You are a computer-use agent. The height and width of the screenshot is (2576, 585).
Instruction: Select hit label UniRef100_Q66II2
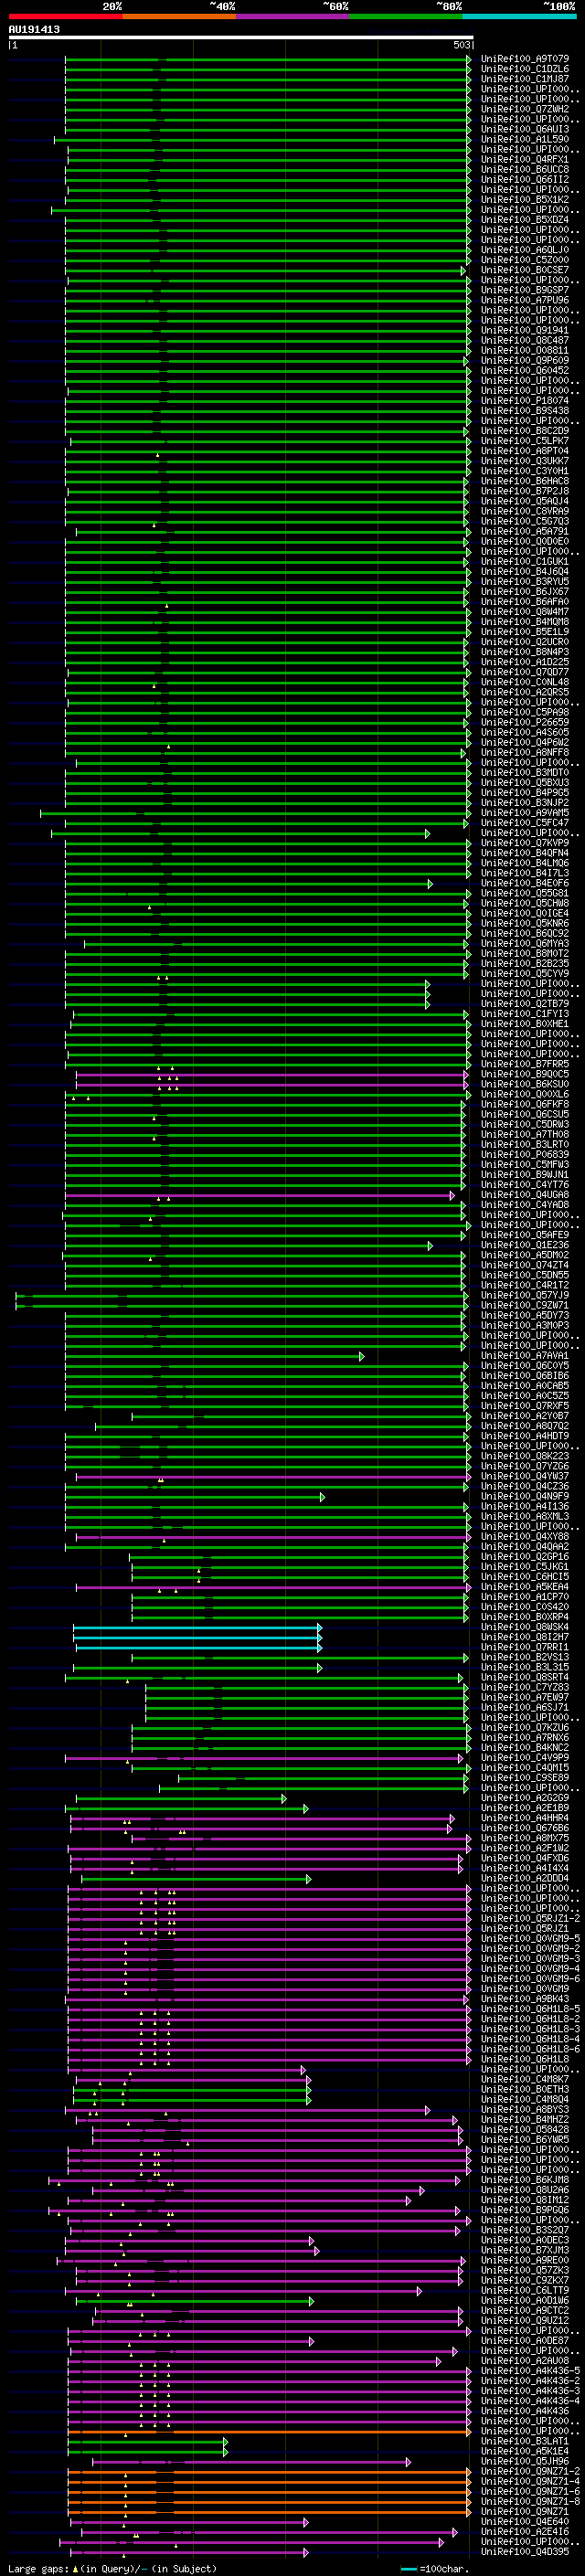[525, 179]
